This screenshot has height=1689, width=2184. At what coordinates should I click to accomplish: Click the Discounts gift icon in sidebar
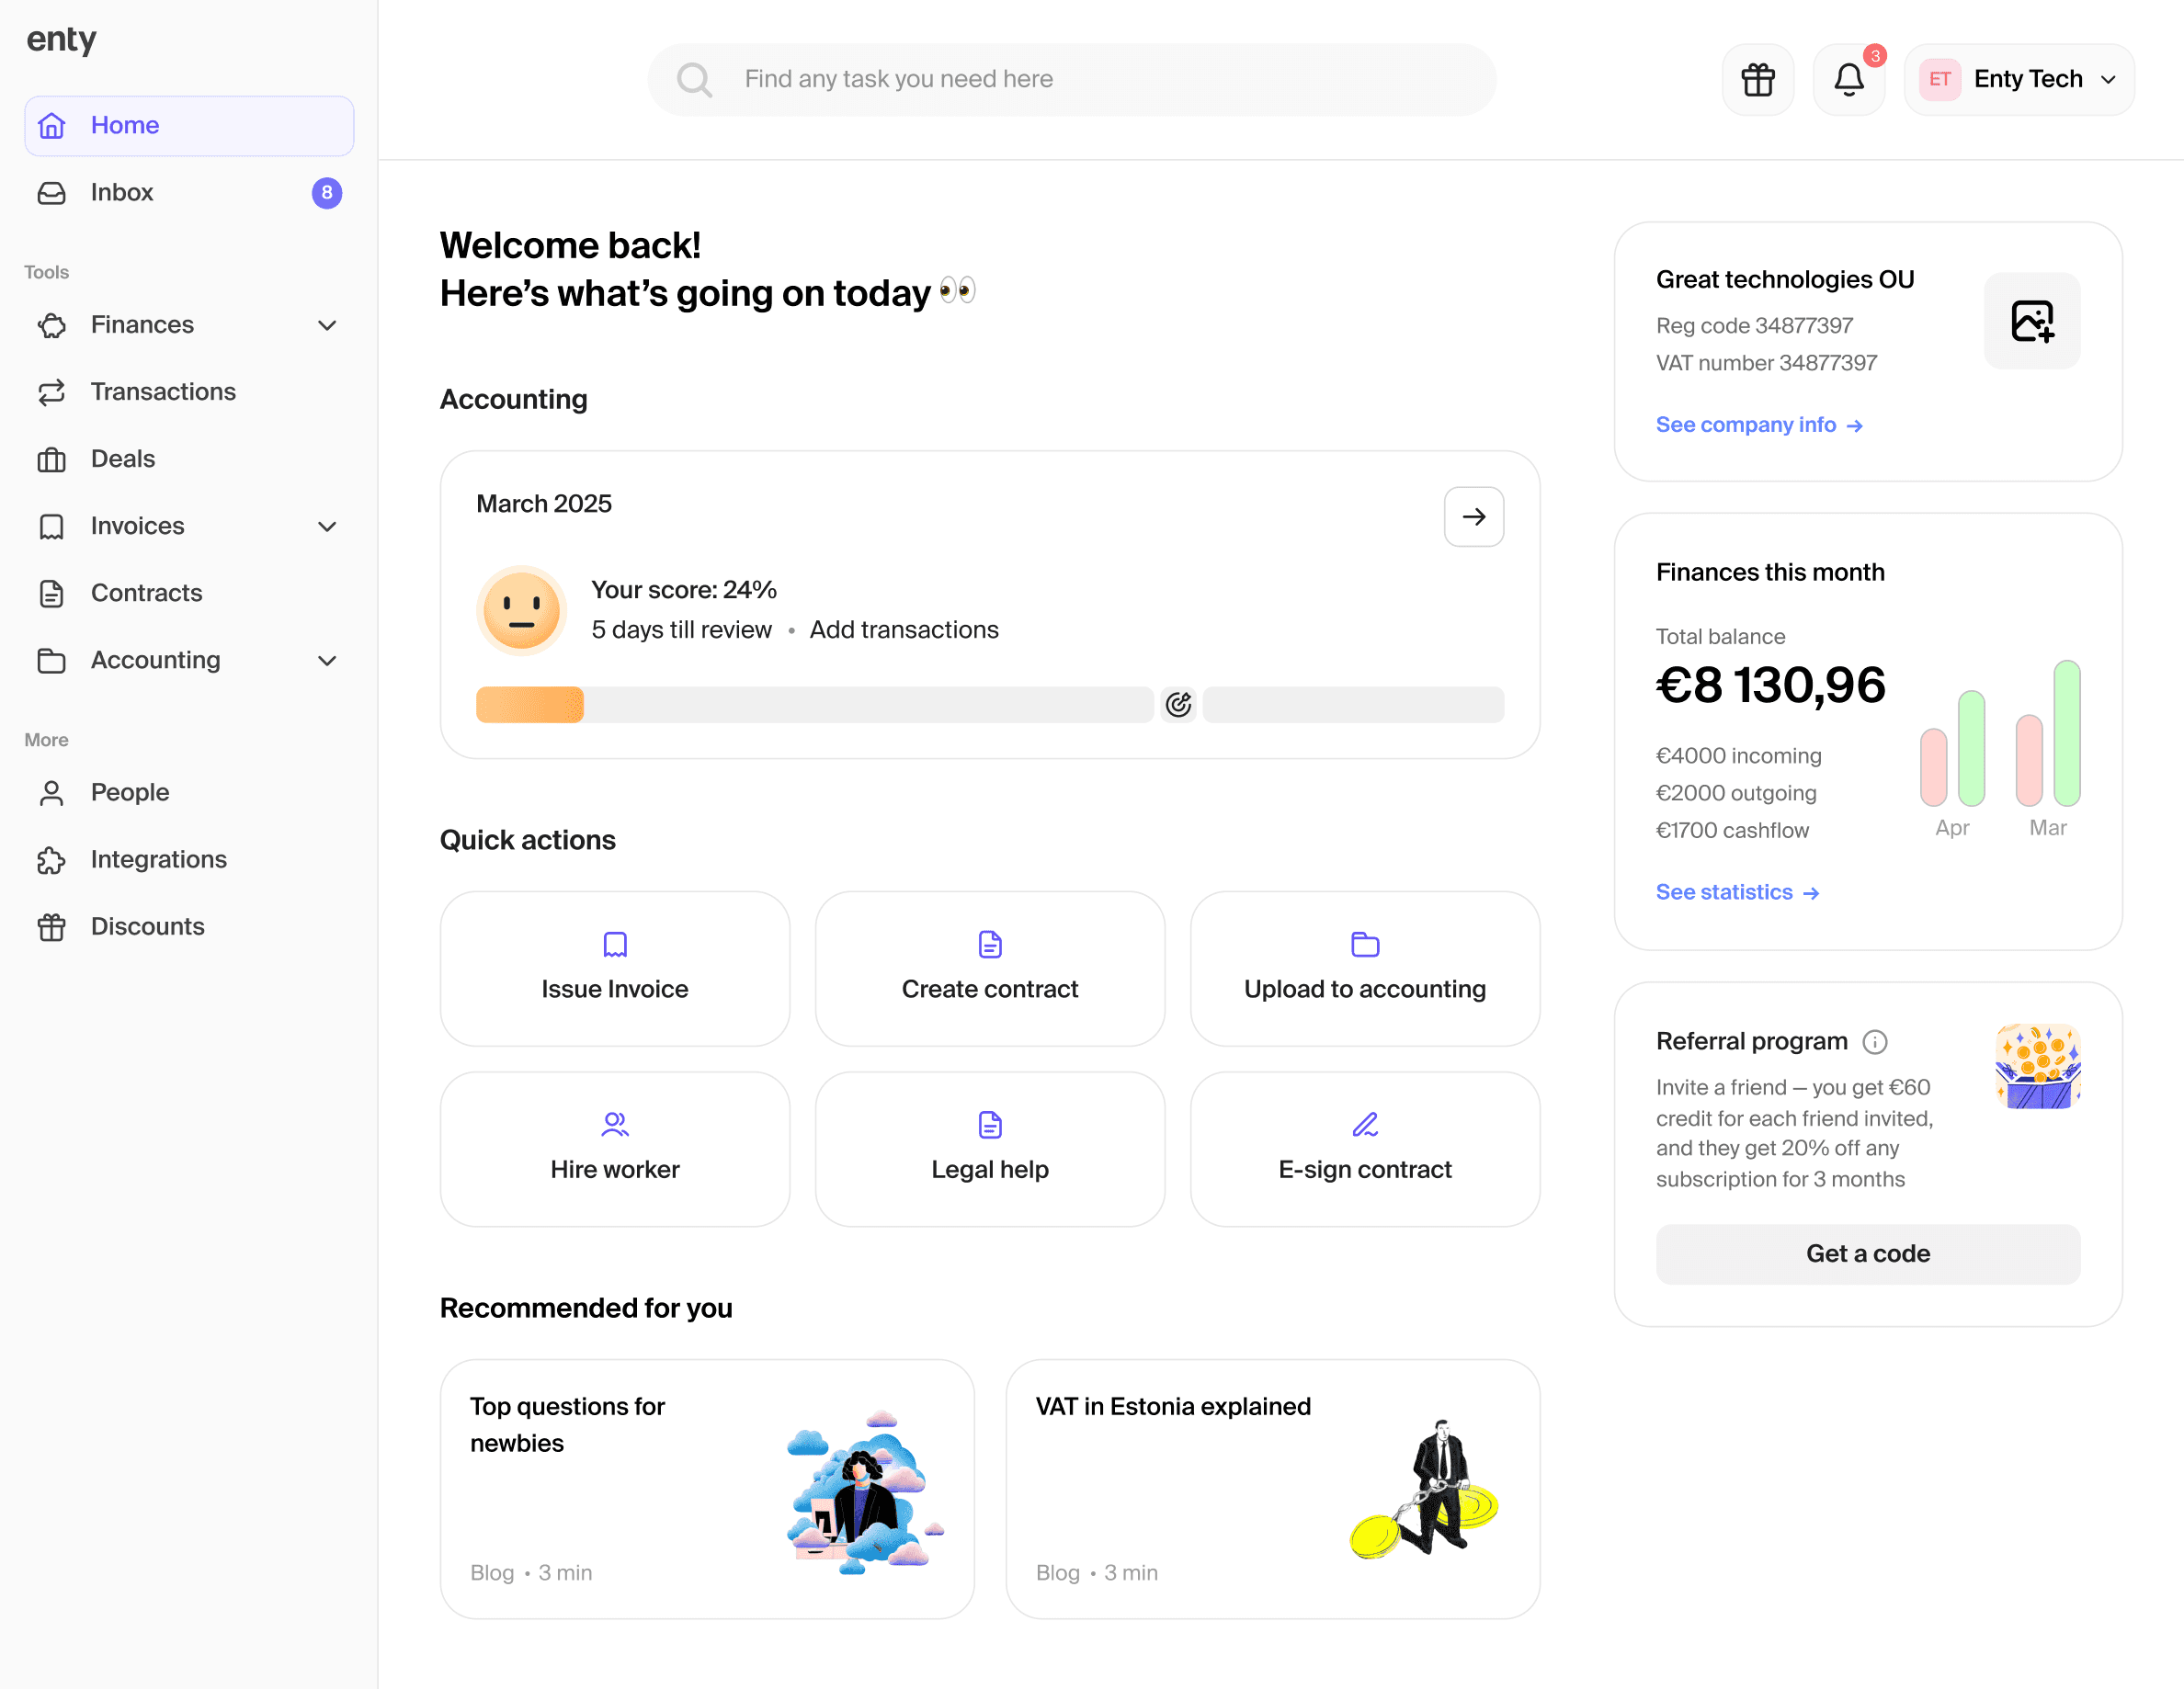pyautogui.click(x=52, y=927)
